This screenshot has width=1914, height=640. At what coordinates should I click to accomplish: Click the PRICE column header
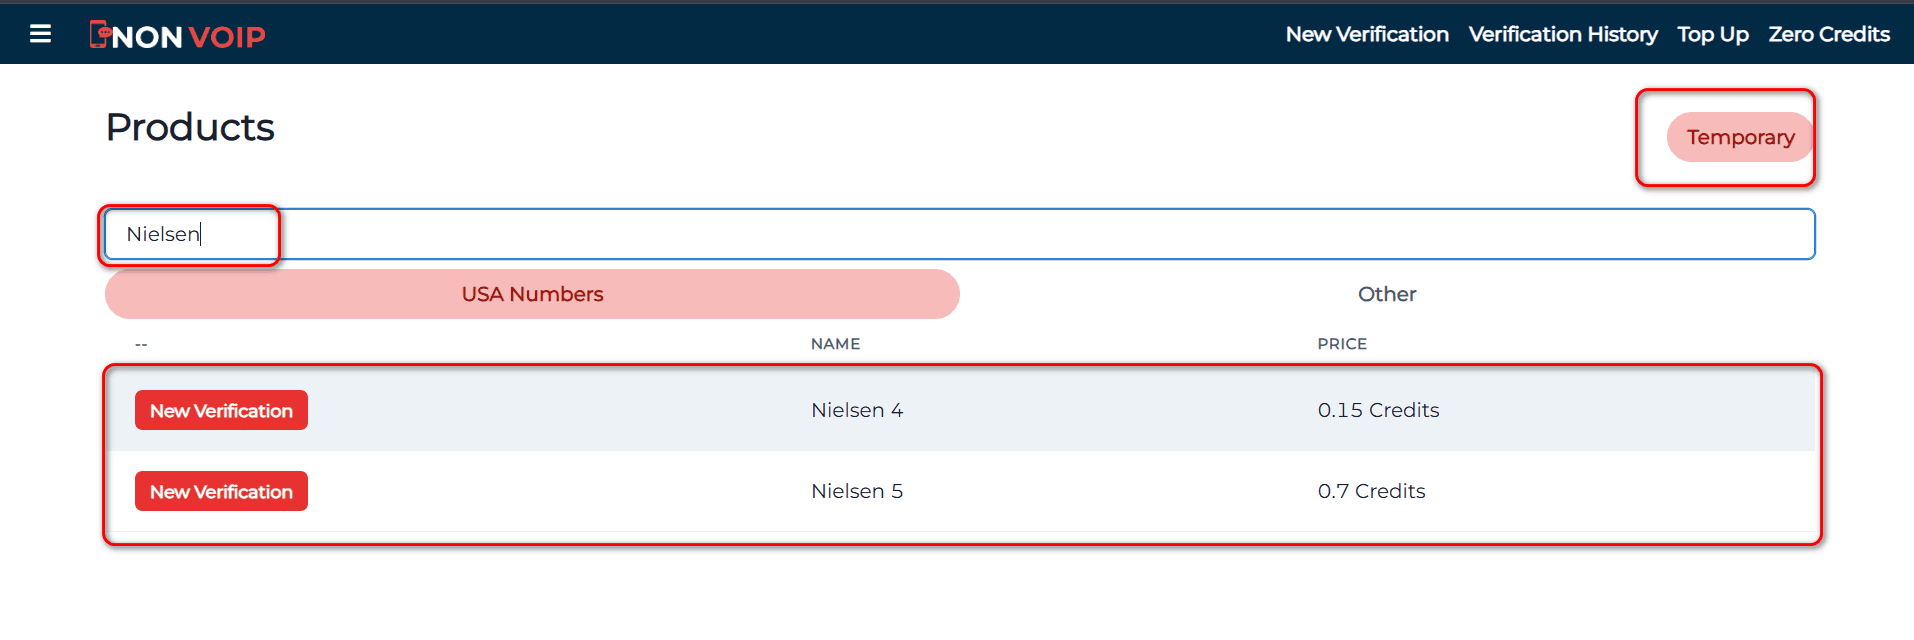tap(1341, 343)
